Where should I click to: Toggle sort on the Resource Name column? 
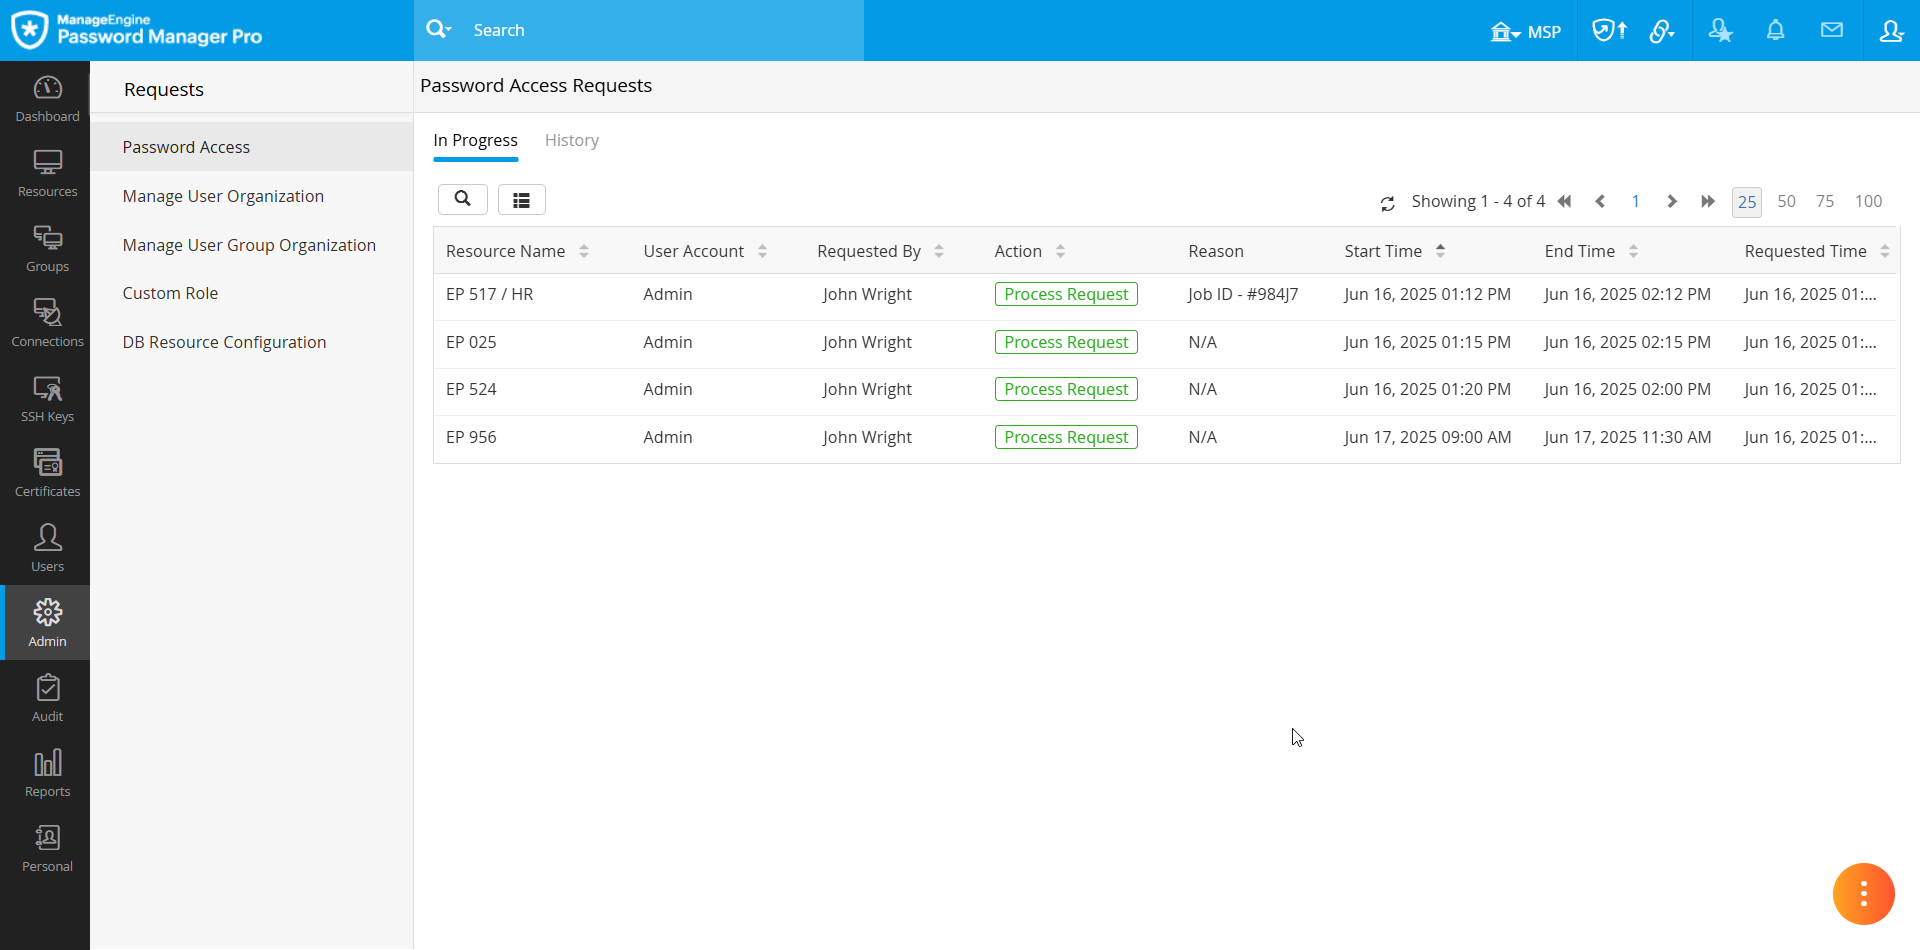(583, 250)
